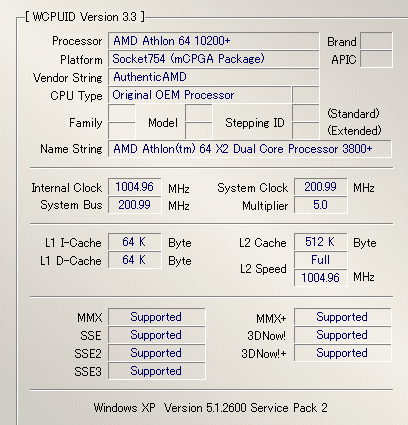Click the L1 I-Cache label
Image resolution: width=408 pixels, height=425 pixels.
(x=73, y=243)
